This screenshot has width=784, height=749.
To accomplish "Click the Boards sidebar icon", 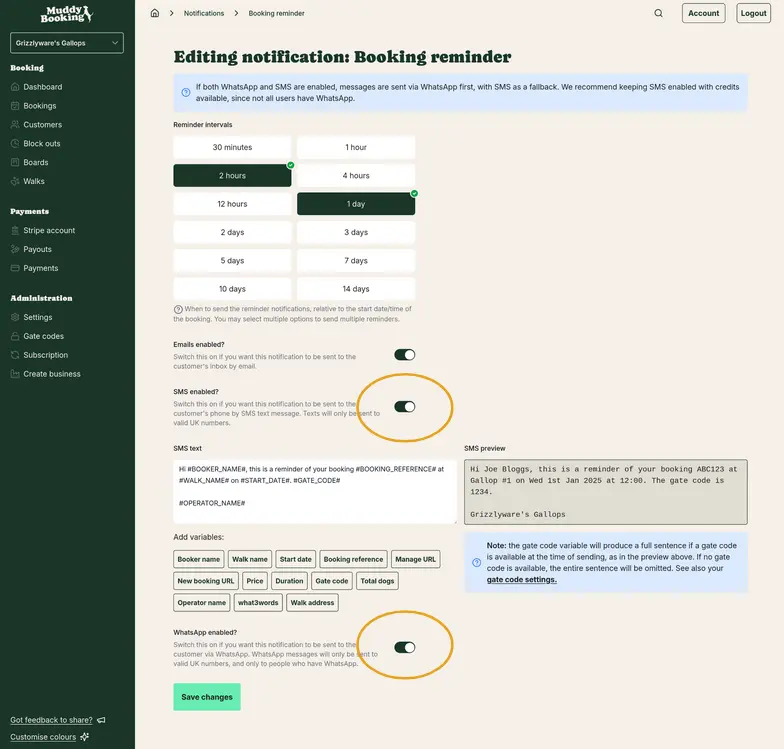I will tap(15, 162).
